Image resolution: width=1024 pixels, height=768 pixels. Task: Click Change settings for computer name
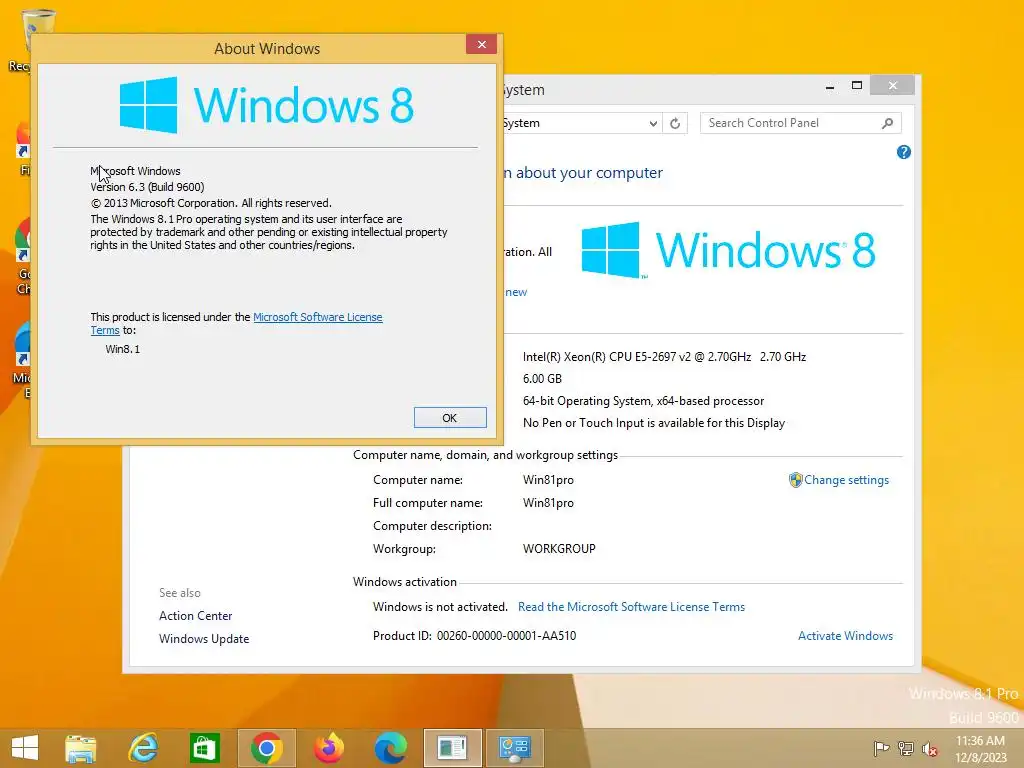(846, 480)
